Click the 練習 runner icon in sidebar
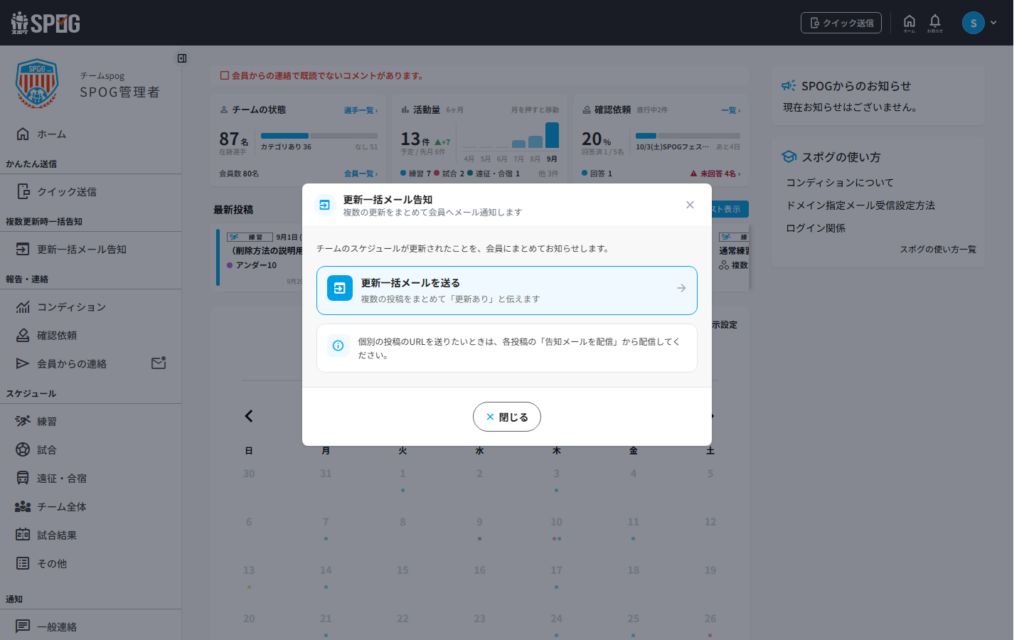This screenshot has height=640, width=1024. pos(23,421)
